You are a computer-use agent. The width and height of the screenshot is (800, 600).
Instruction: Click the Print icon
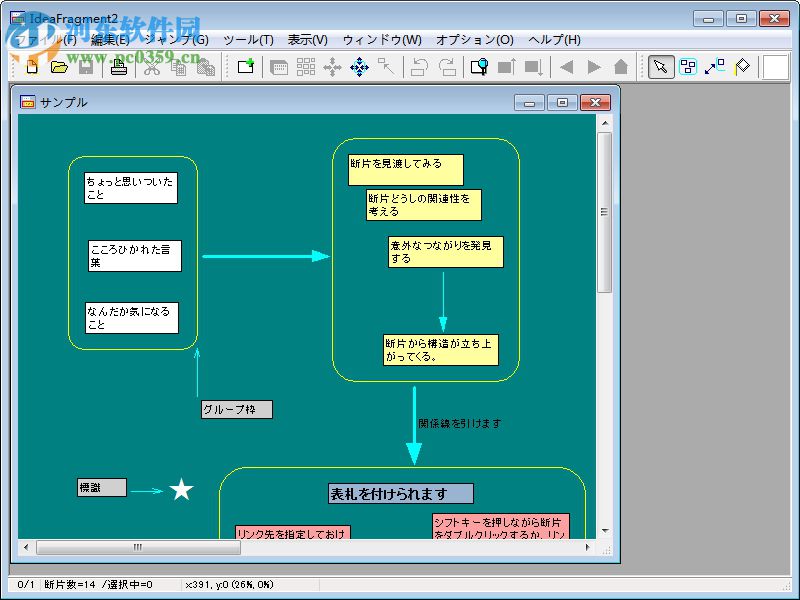point(117,67)
